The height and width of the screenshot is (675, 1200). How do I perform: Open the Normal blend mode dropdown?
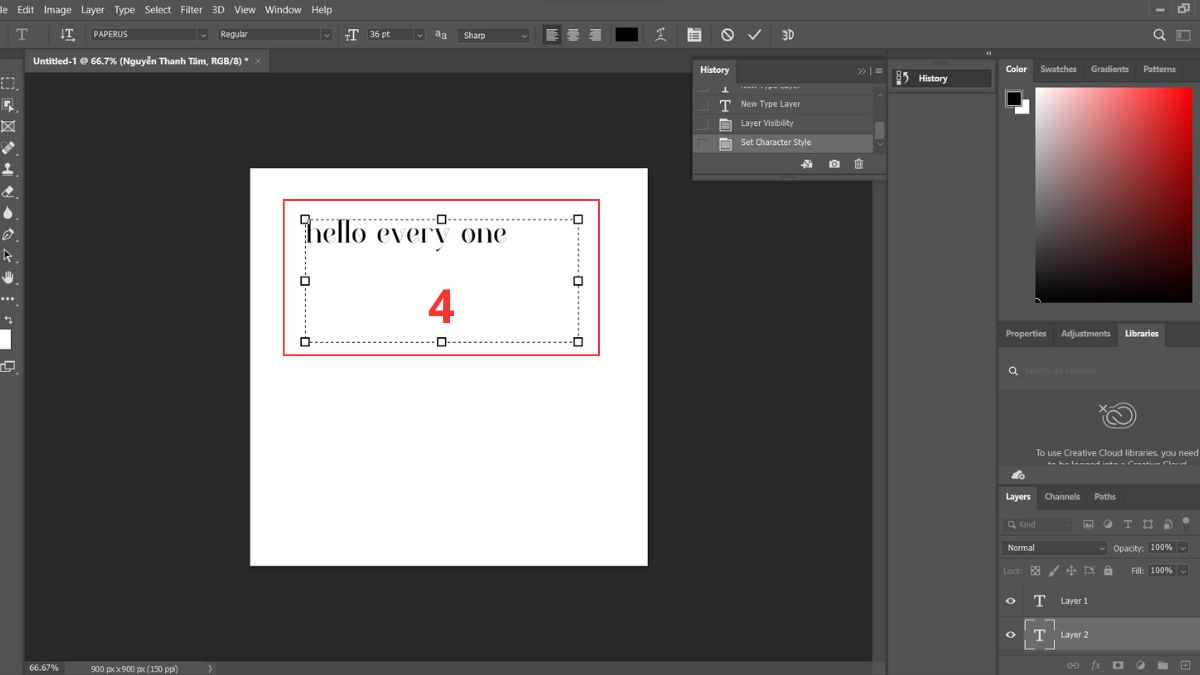pyautogui.click(x=1053, y=547)
